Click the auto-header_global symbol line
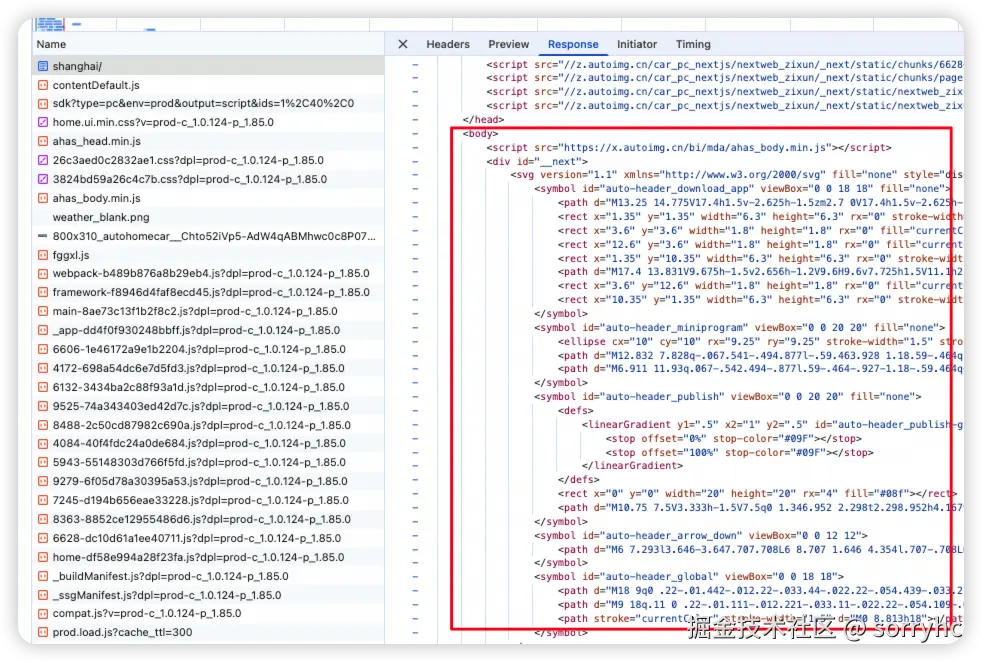 (x=689, y=576)
